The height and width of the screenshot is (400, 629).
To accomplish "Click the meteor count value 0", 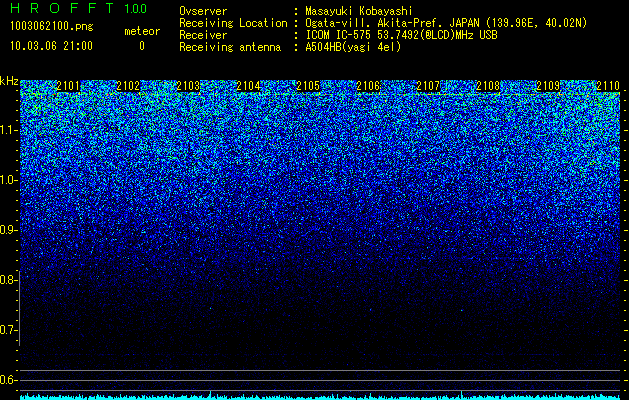I will (142, 46).
